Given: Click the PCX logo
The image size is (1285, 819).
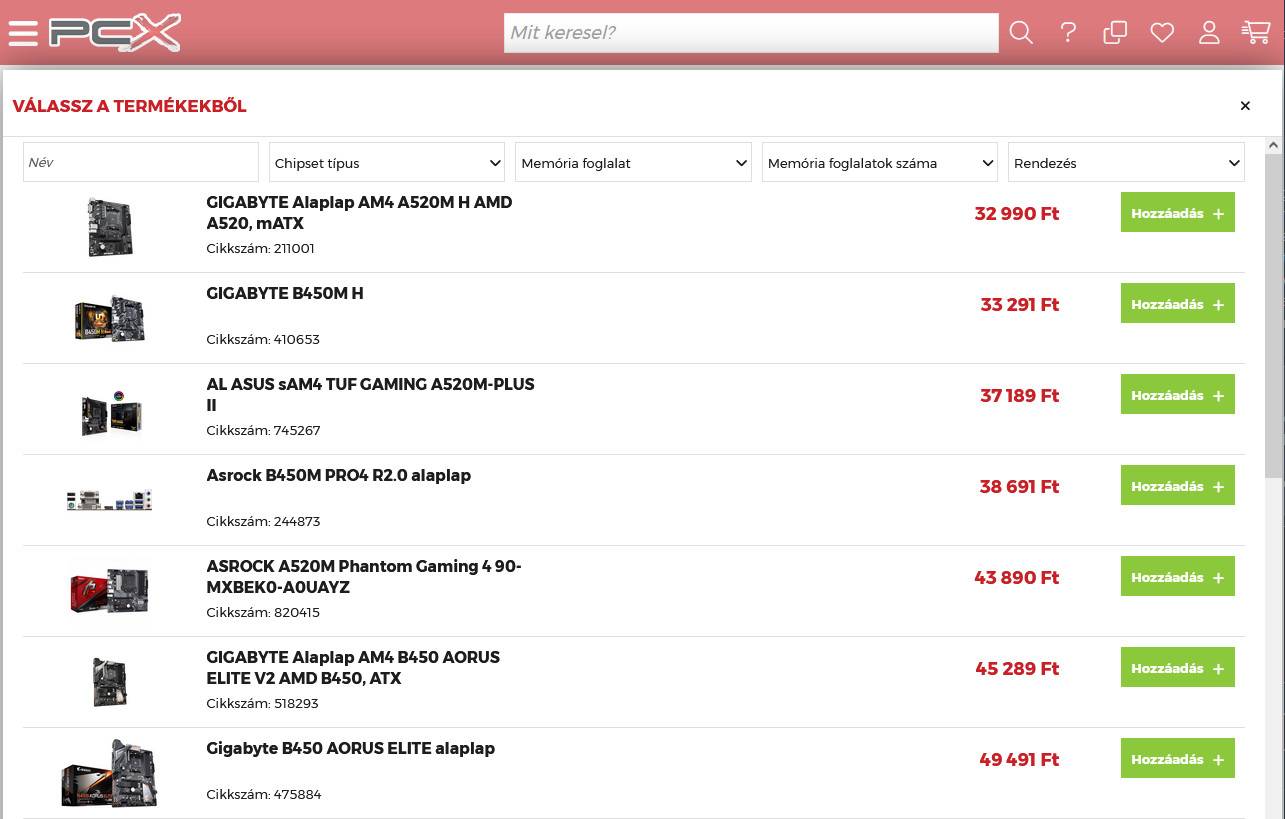Looking at the screenshot, I should click(x=115, y=33).
